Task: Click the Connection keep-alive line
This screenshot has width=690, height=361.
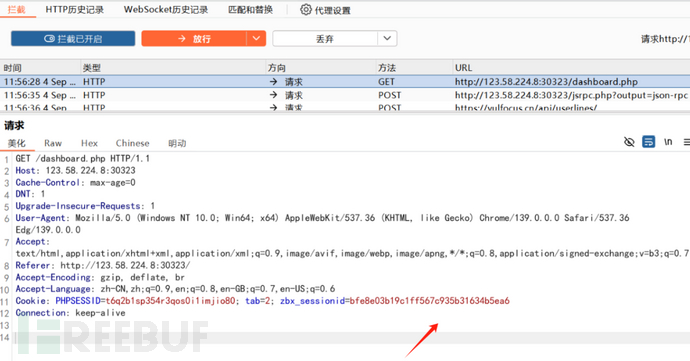Action: [x=70, y=313]
